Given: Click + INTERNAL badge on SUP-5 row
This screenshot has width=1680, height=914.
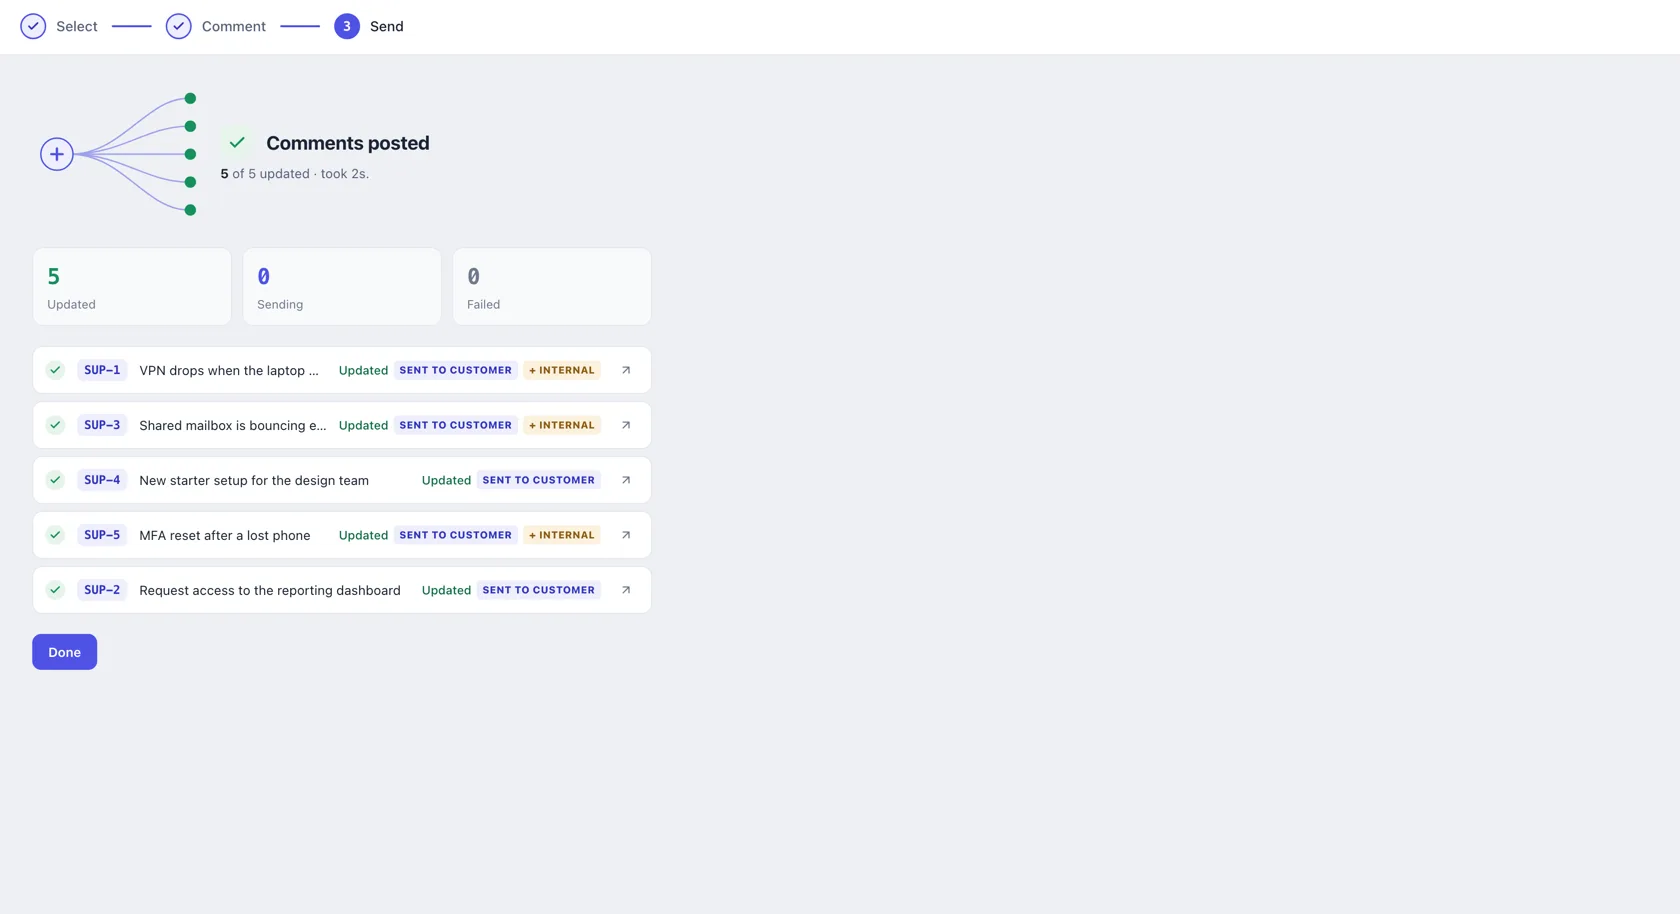Looking at the screenshot, I should [x=562, y=535].
